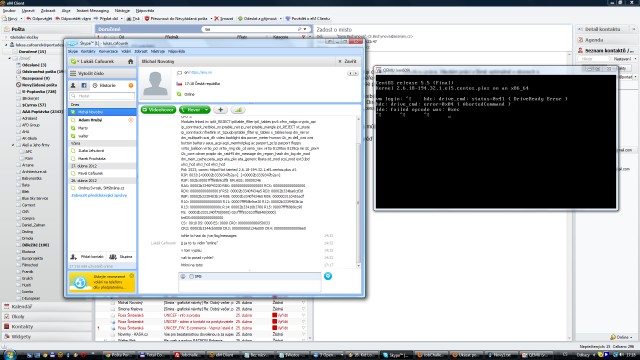
Task: Select the Facebook tab in Skype
Action: pos(84,85)
